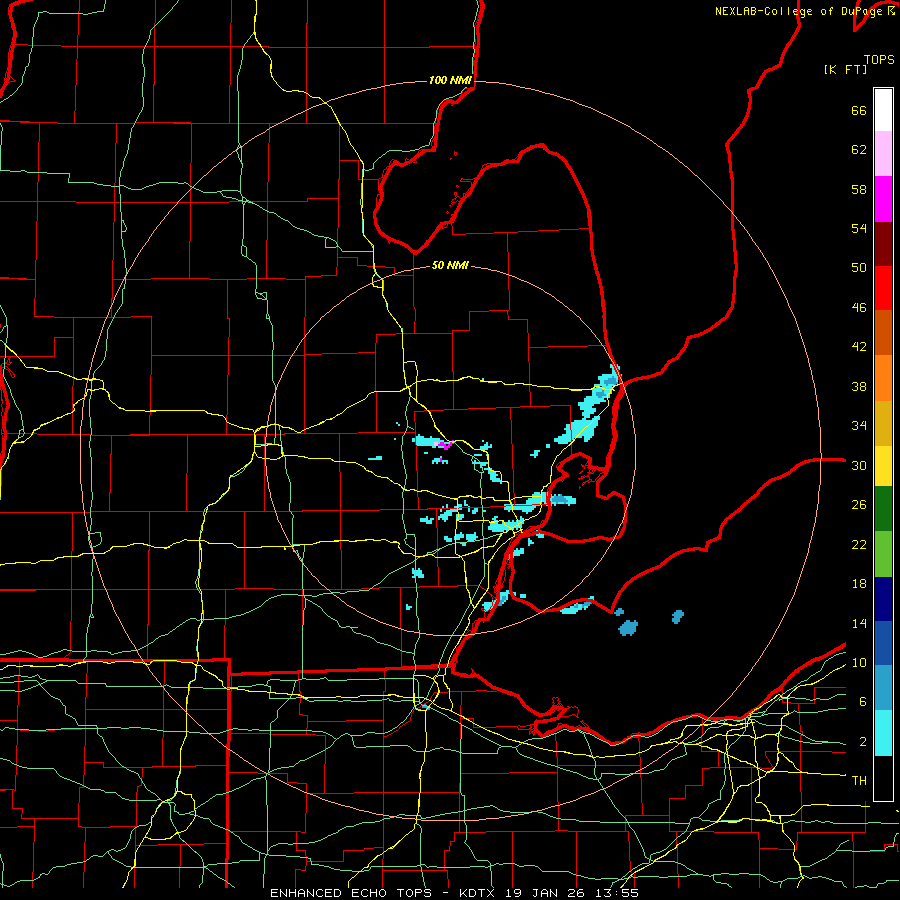Click the legend value 30
Viewport: 900px width, 900px height.
tap(859, 465)
